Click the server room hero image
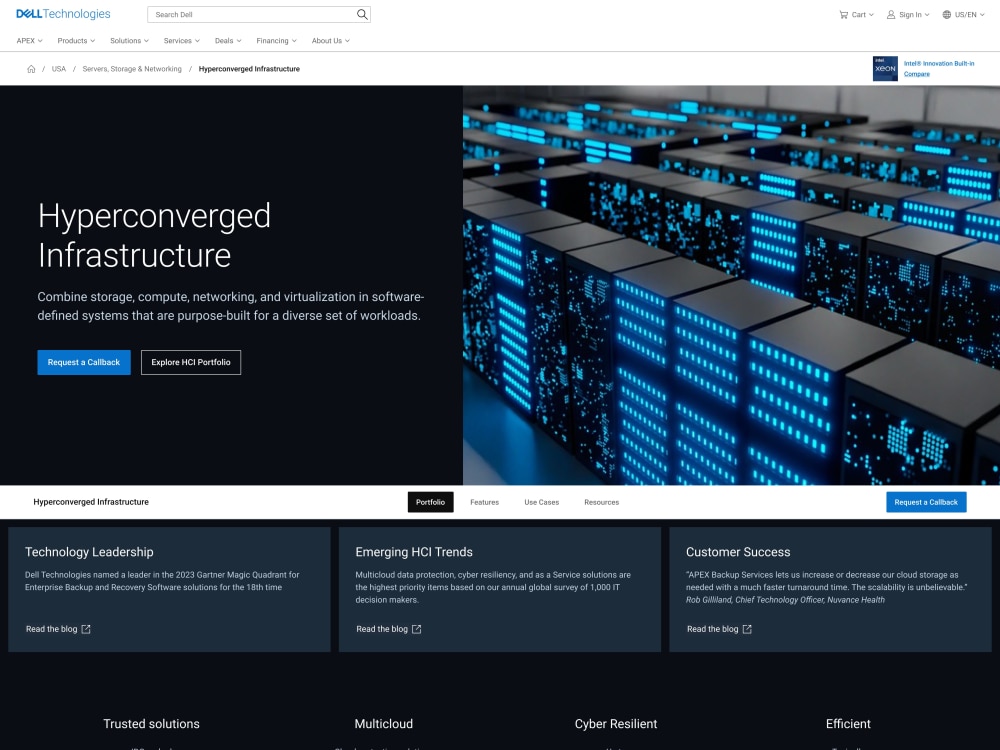Screen dimensions: 1000x750 [731, 285]
